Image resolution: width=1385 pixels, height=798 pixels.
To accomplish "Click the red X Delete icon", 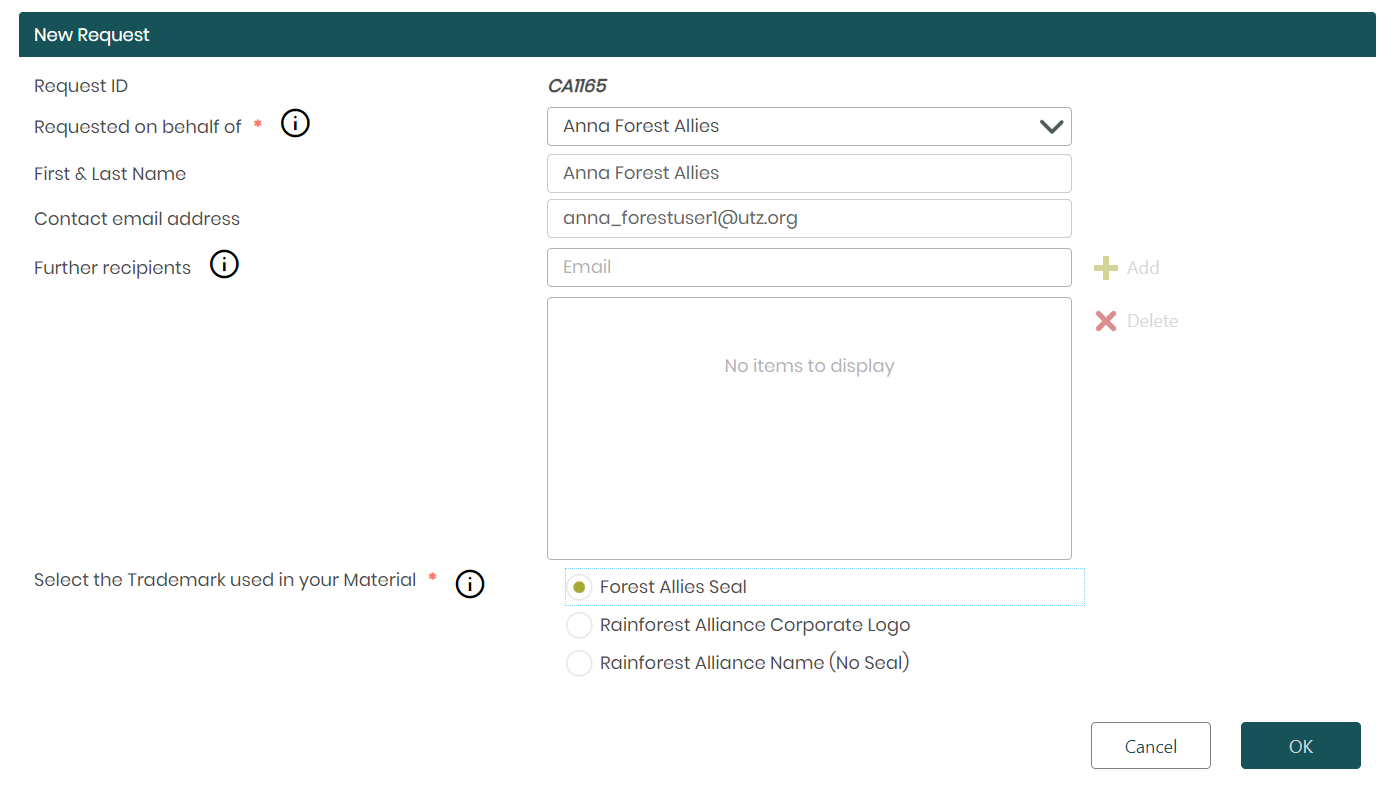I will 1106,321.
